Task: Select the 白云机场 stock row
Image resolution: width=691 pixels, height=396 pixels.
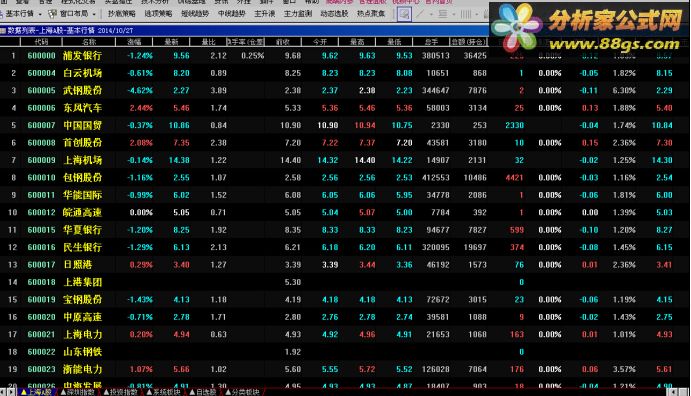Action: 346,73
